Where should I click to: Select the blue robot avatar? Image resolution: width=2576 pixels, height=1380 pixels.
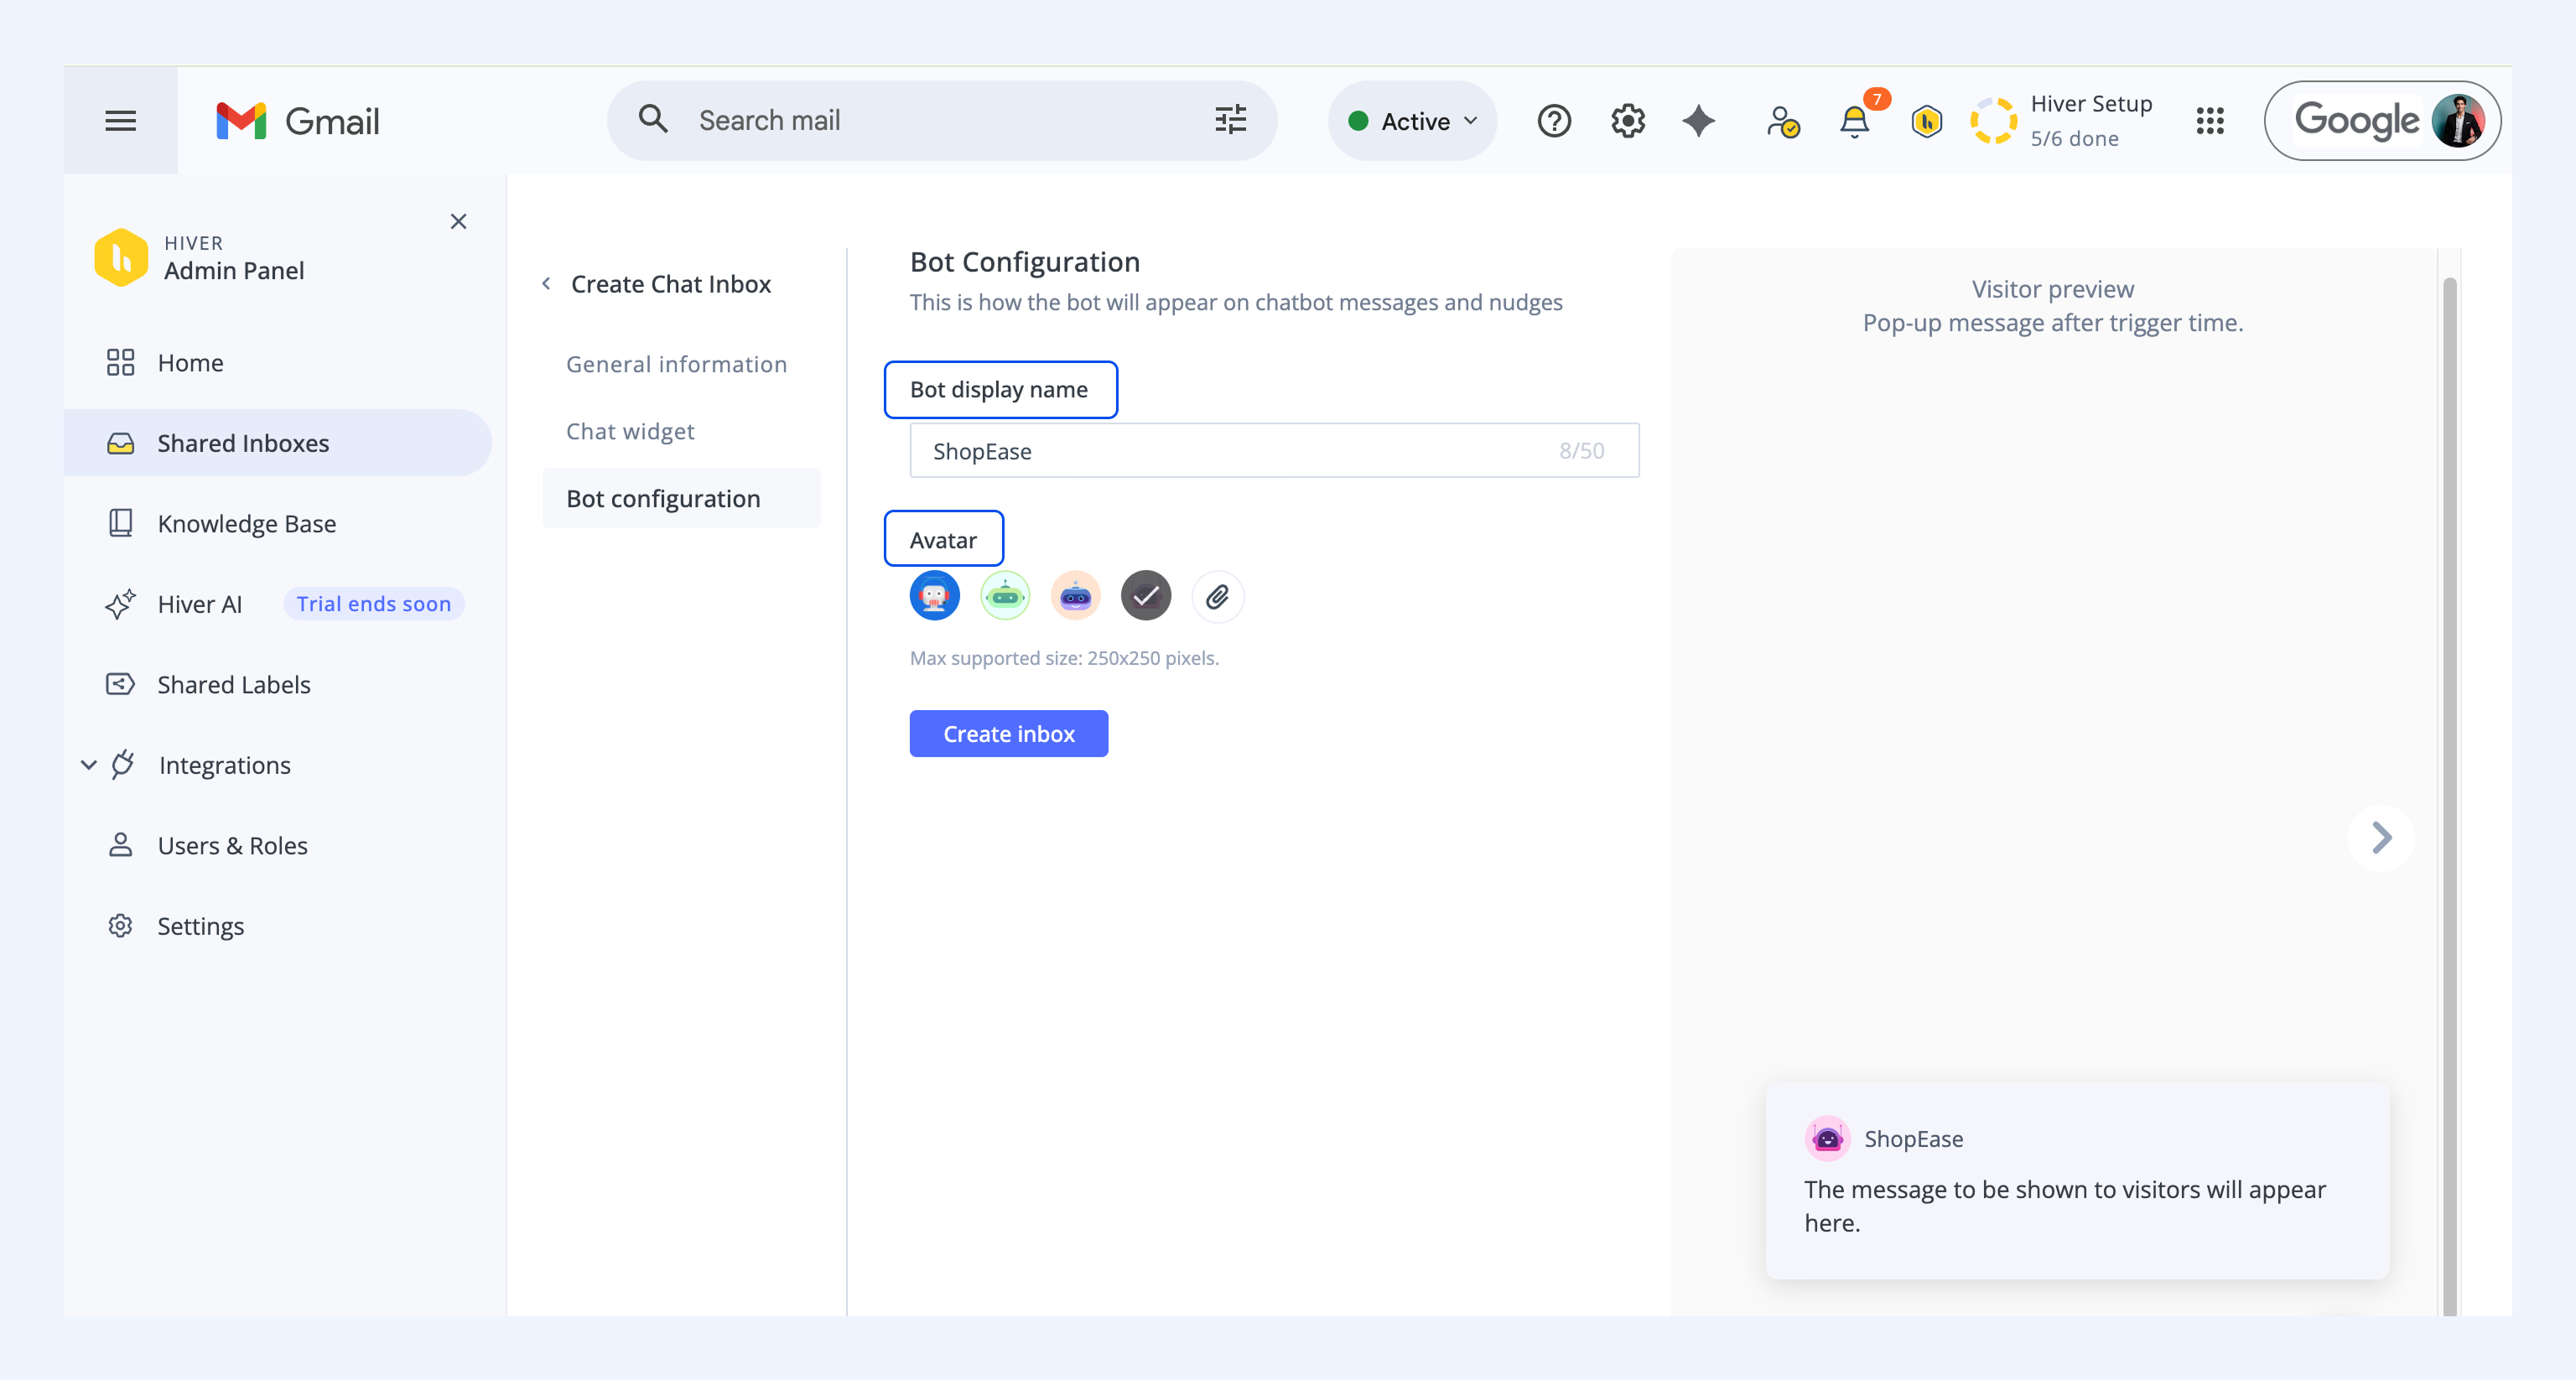click(x=934, y=596)
